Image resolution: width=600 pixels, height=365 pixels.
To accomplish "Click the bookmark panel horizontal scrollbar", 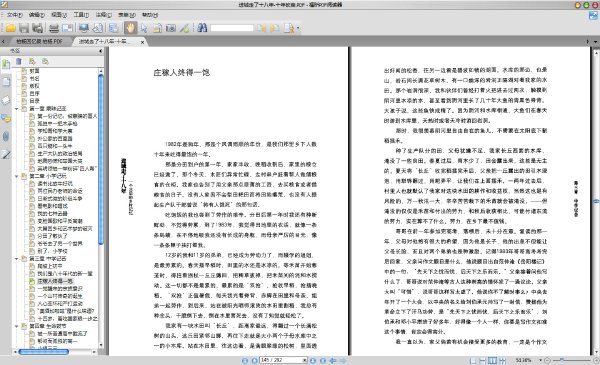I will pos(44,352).
